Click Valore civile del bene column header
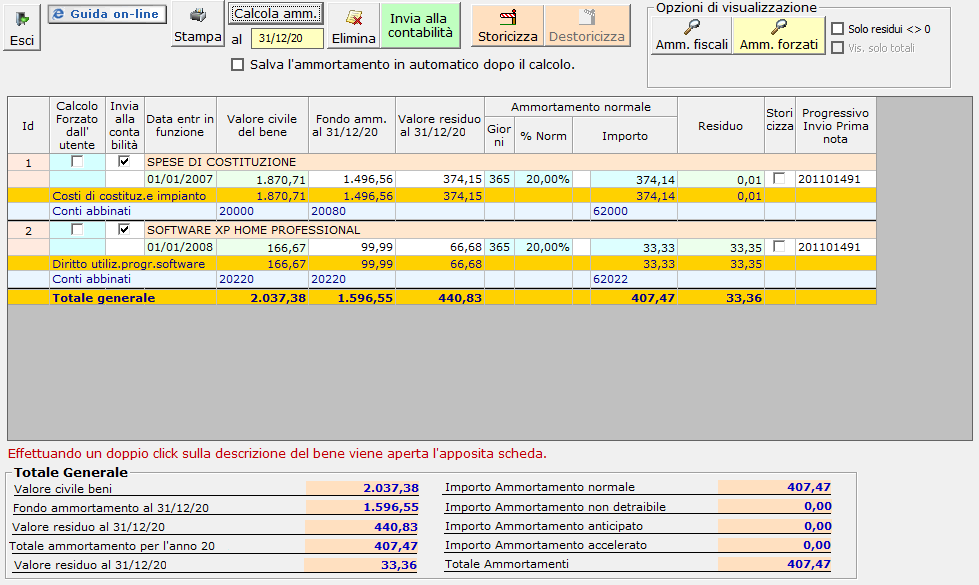This screenshot has height=585, width=979. (x=262, y=125)
